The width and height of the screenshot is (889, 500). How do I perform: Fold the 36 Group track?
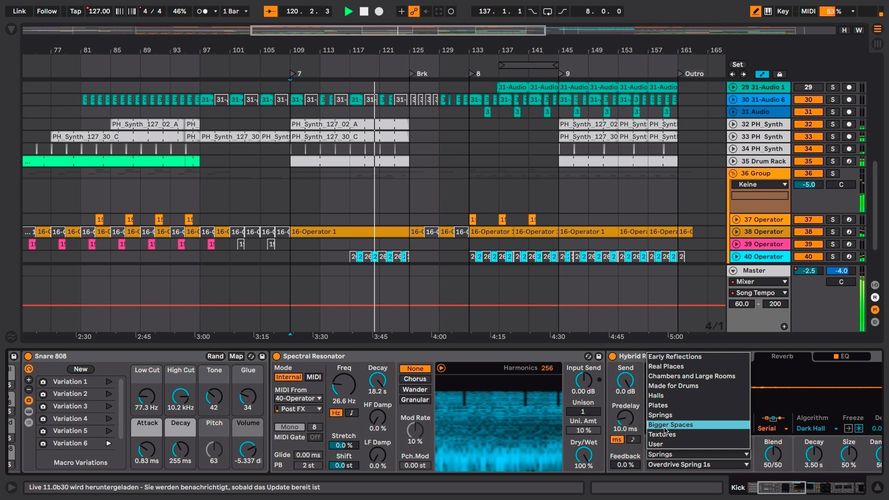pyautogui.click(x=733, y=173)
